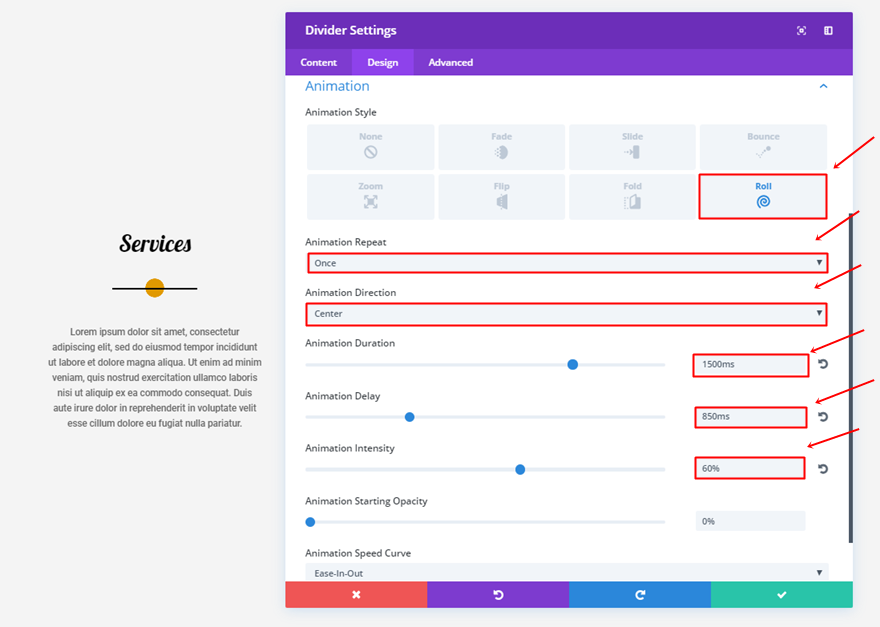Select the Bounce animation style

tap(763, 147)
